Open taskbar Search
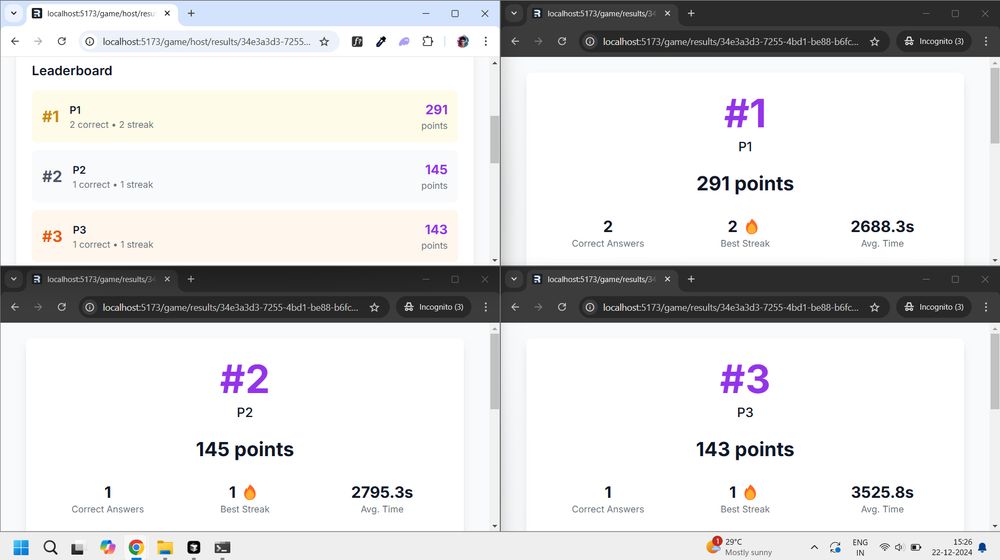 point(50,547)
